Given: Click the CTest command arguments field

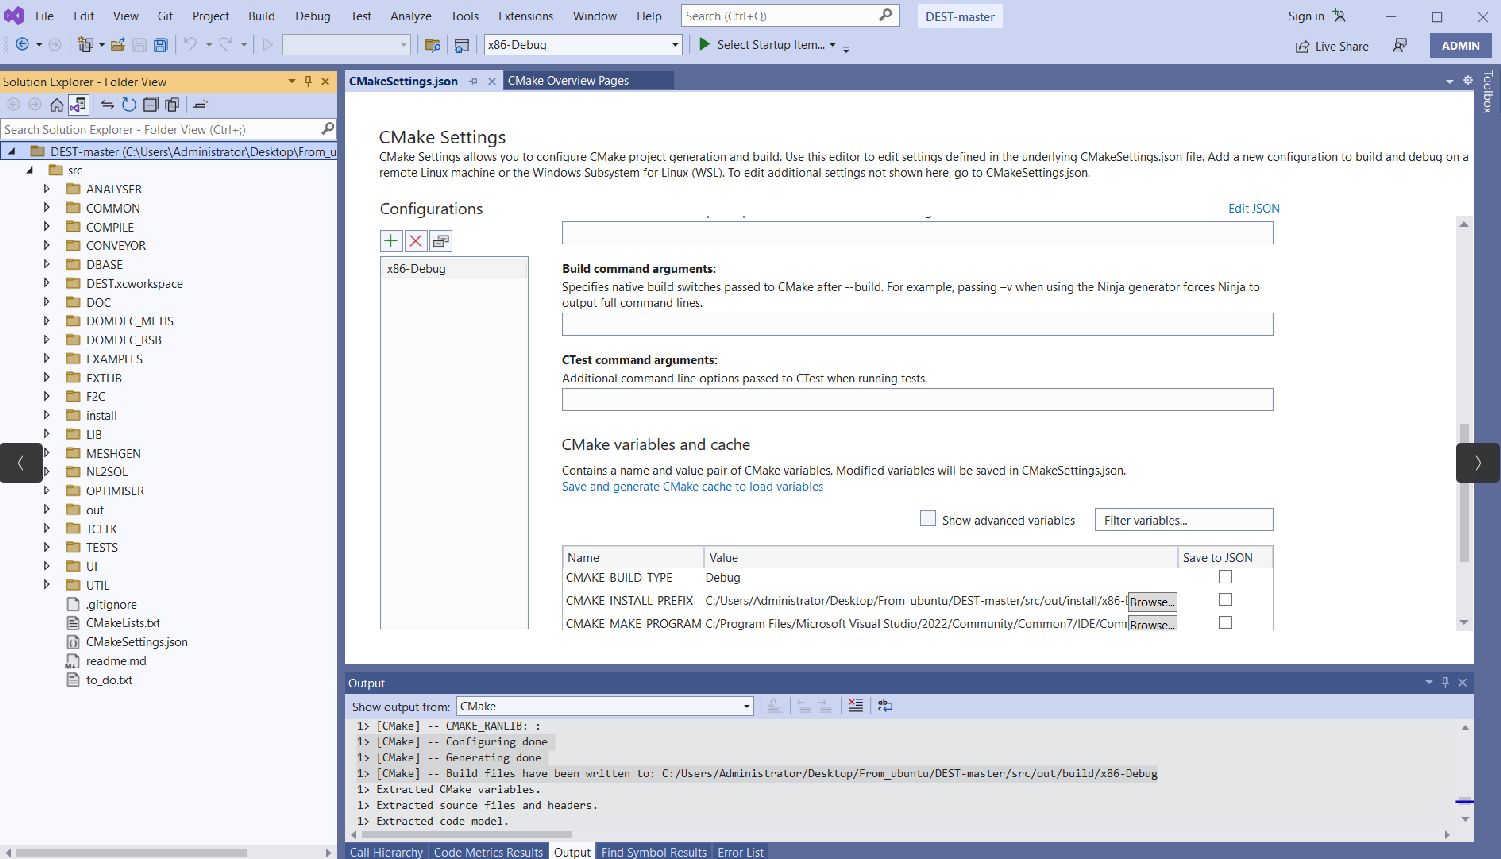Looking at the screenshot, I should 918,399.
